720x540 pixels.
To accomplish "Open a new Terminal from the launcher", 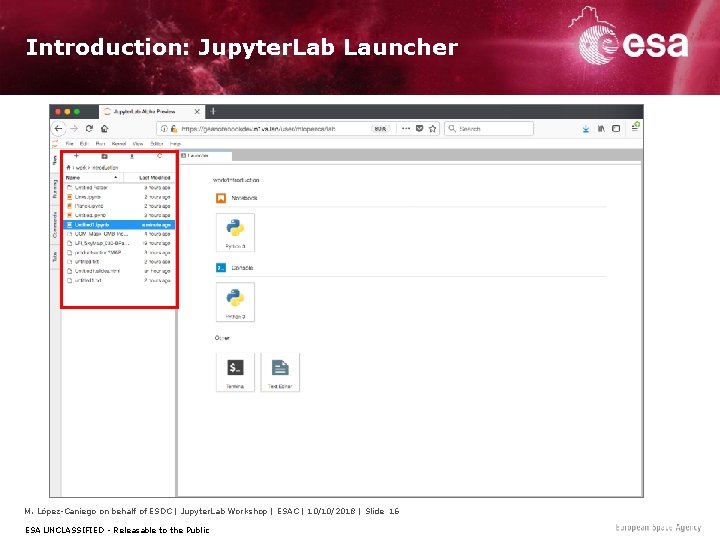I will [235, 372].
